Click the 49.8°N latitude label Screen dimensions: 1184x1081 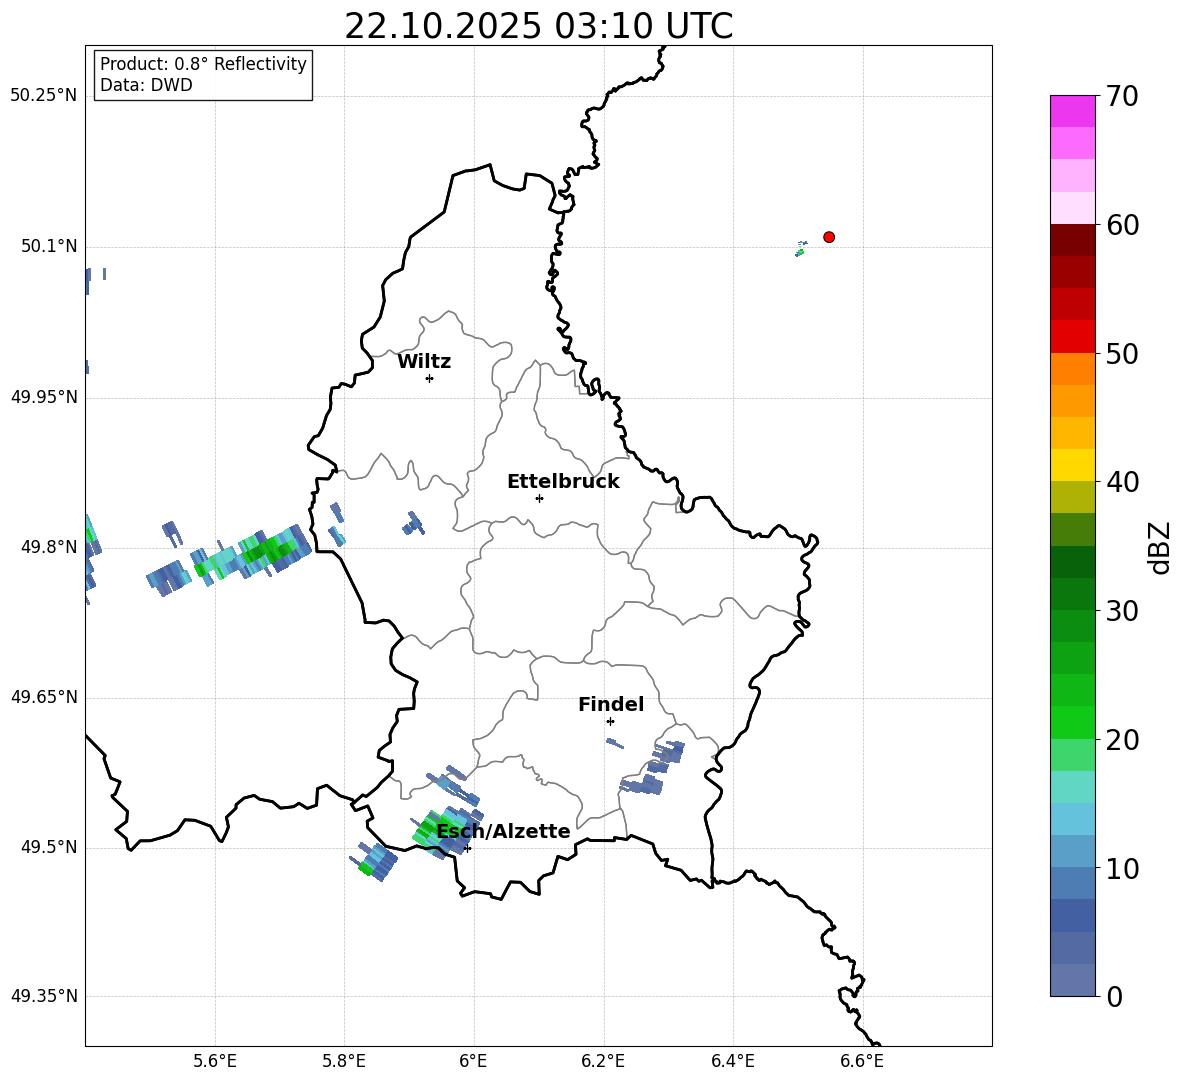click(49, 547)
